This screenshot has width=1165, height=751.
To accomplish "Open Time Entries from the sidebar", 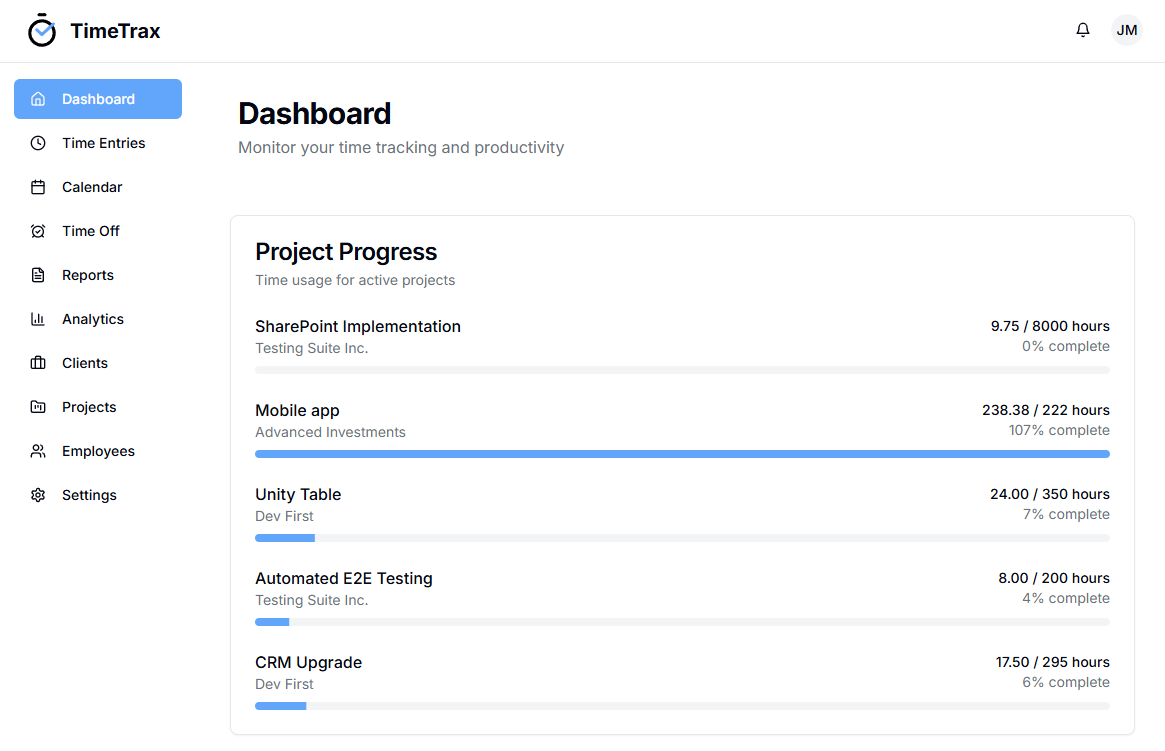I will point(98,143).
